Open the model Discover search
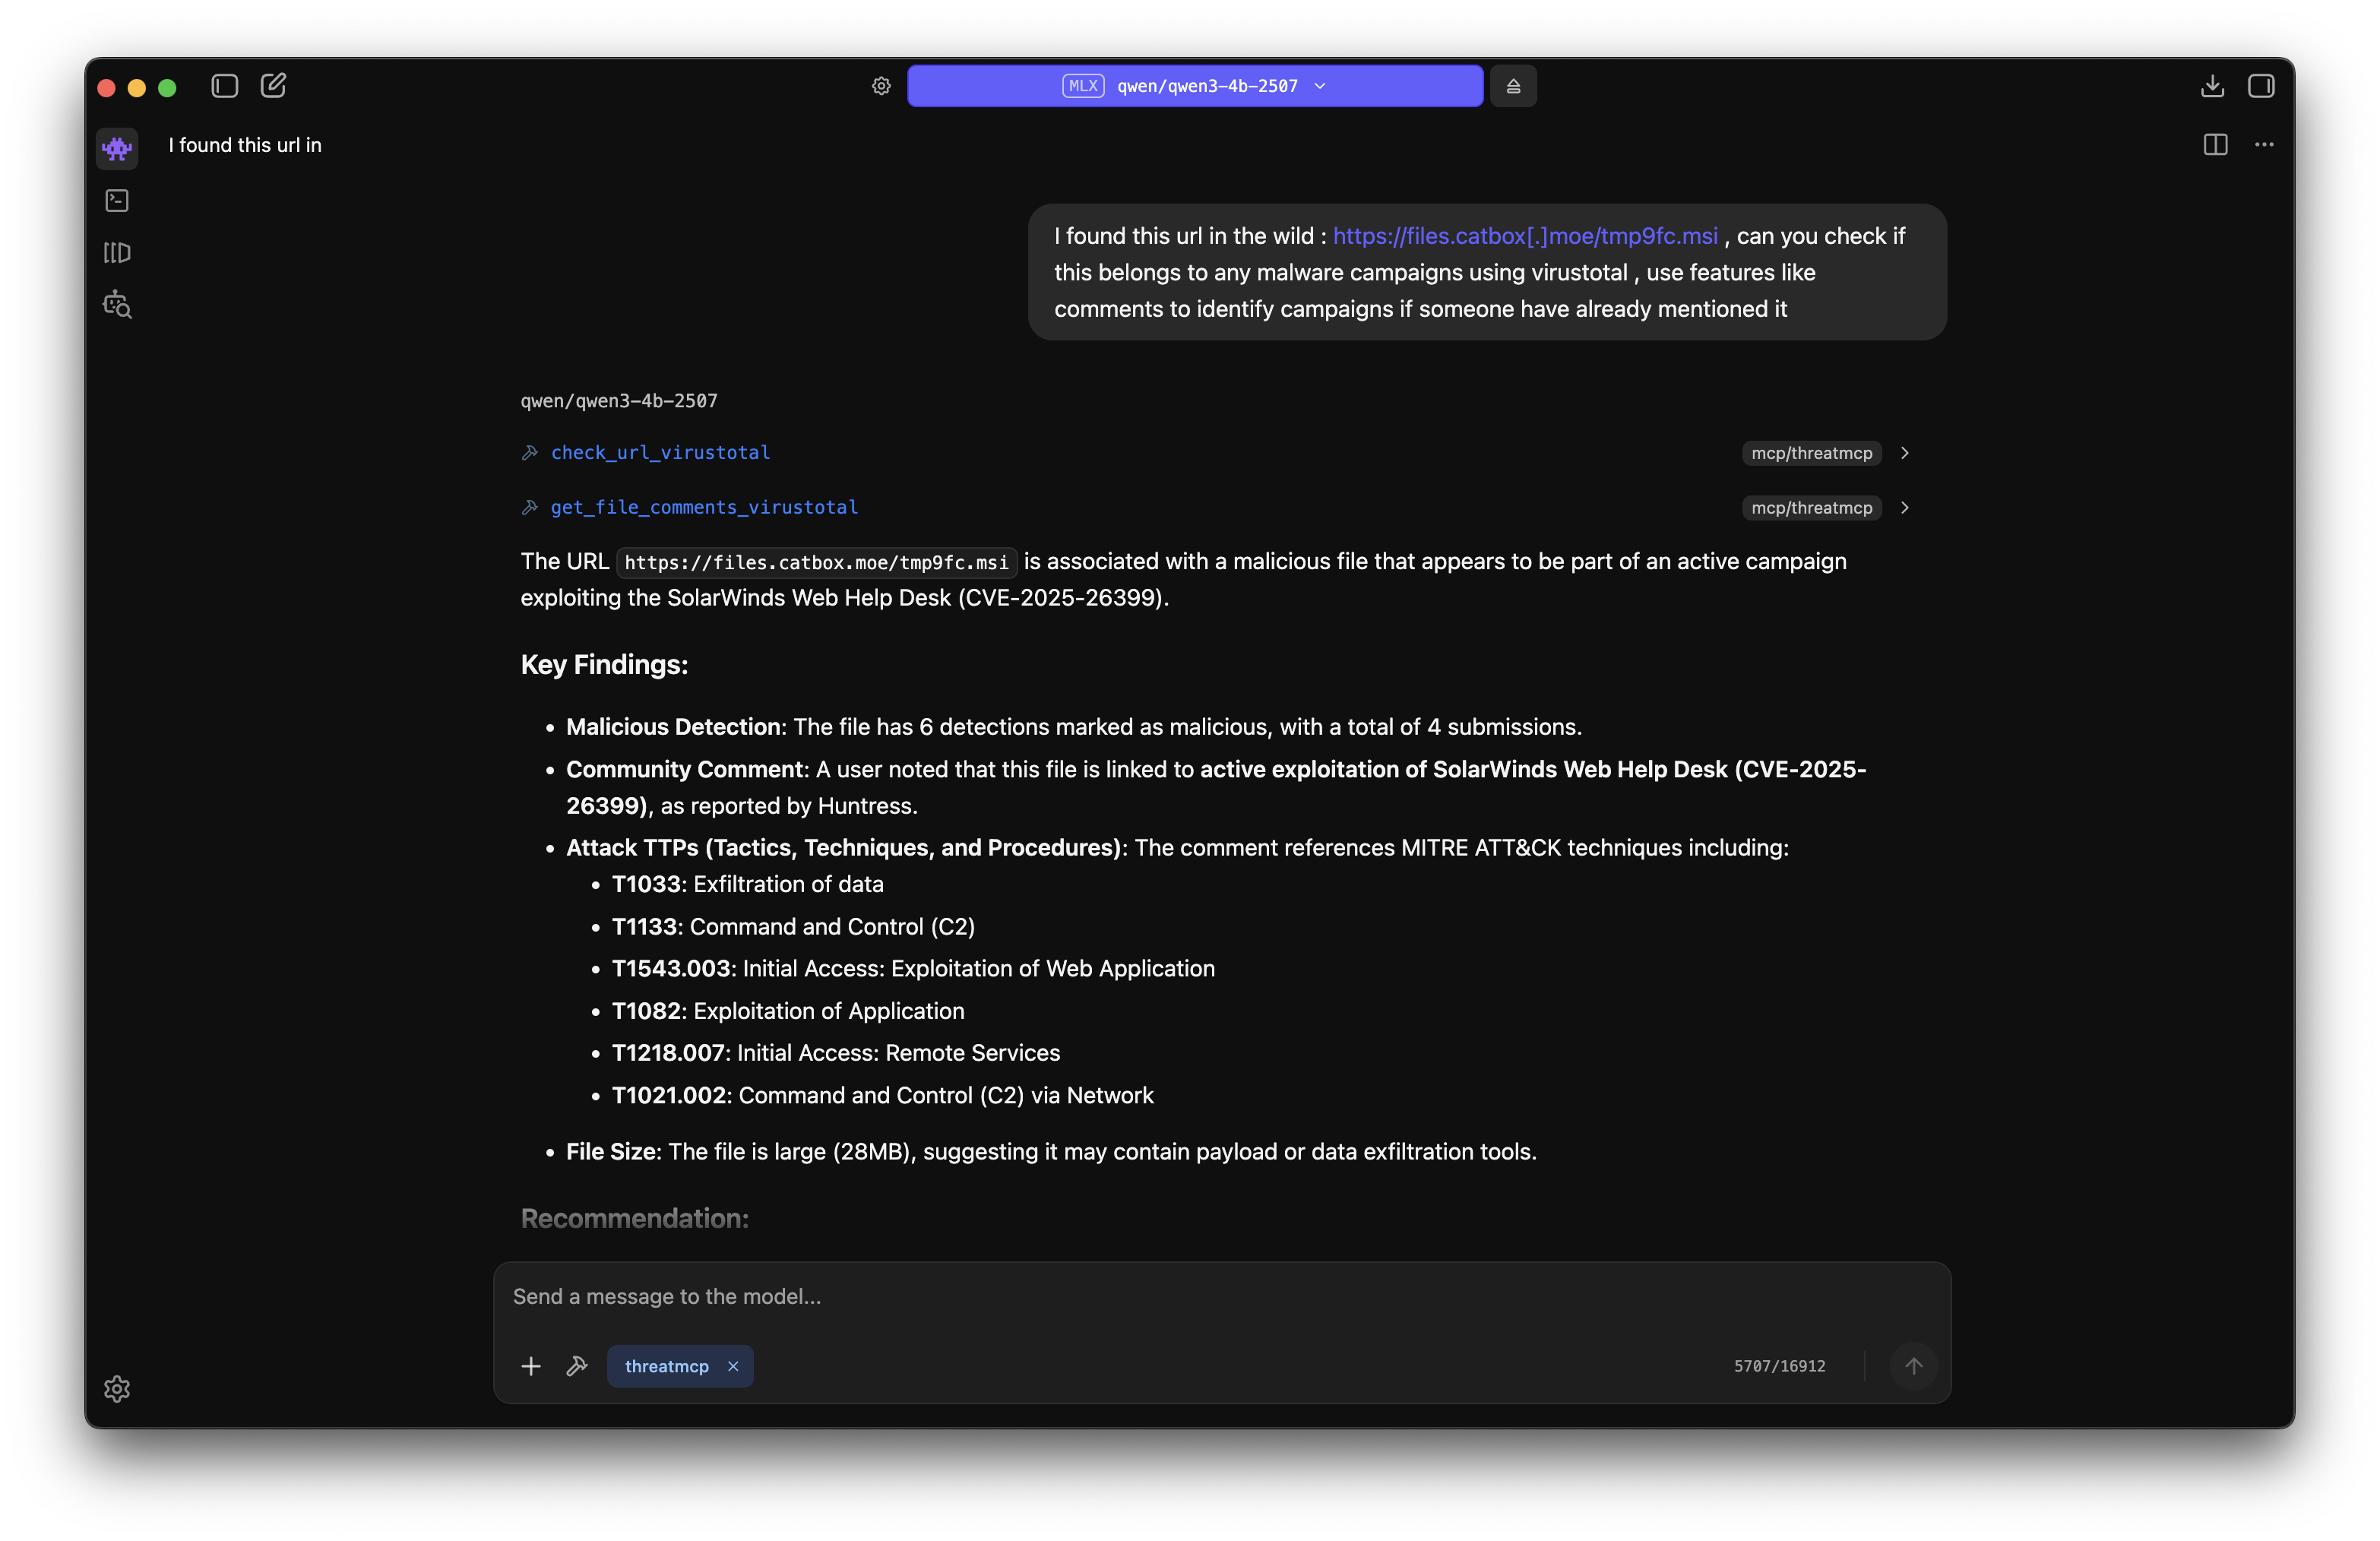Screen dimensions: 2380x1541 tap(117, 305)
